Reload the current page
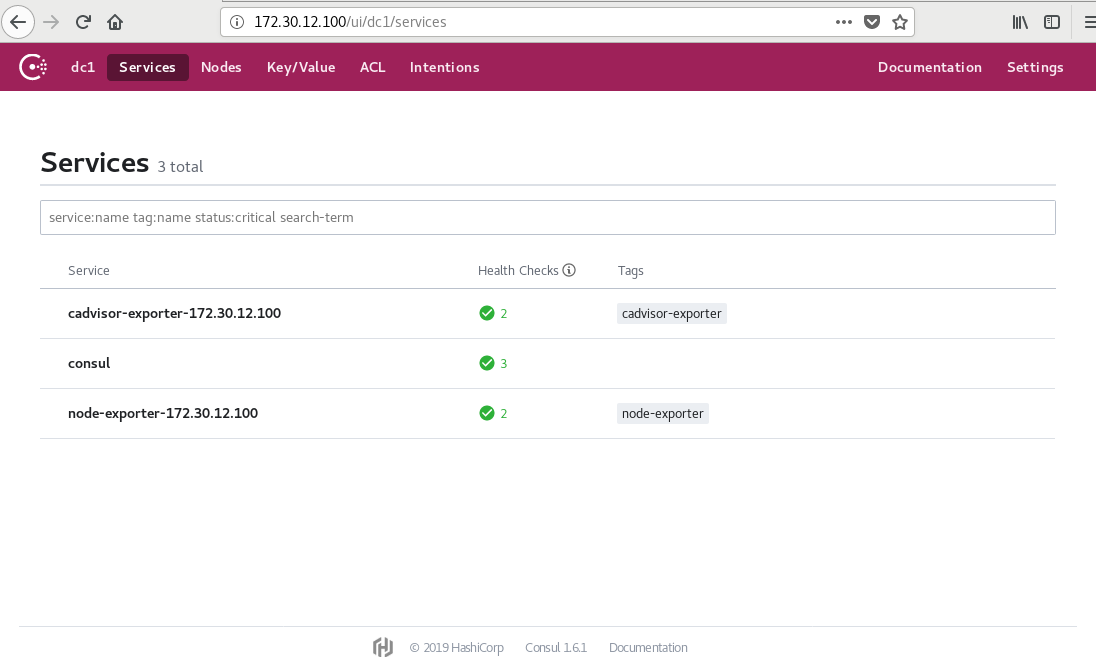1096x668 pixels. point(83,22)
